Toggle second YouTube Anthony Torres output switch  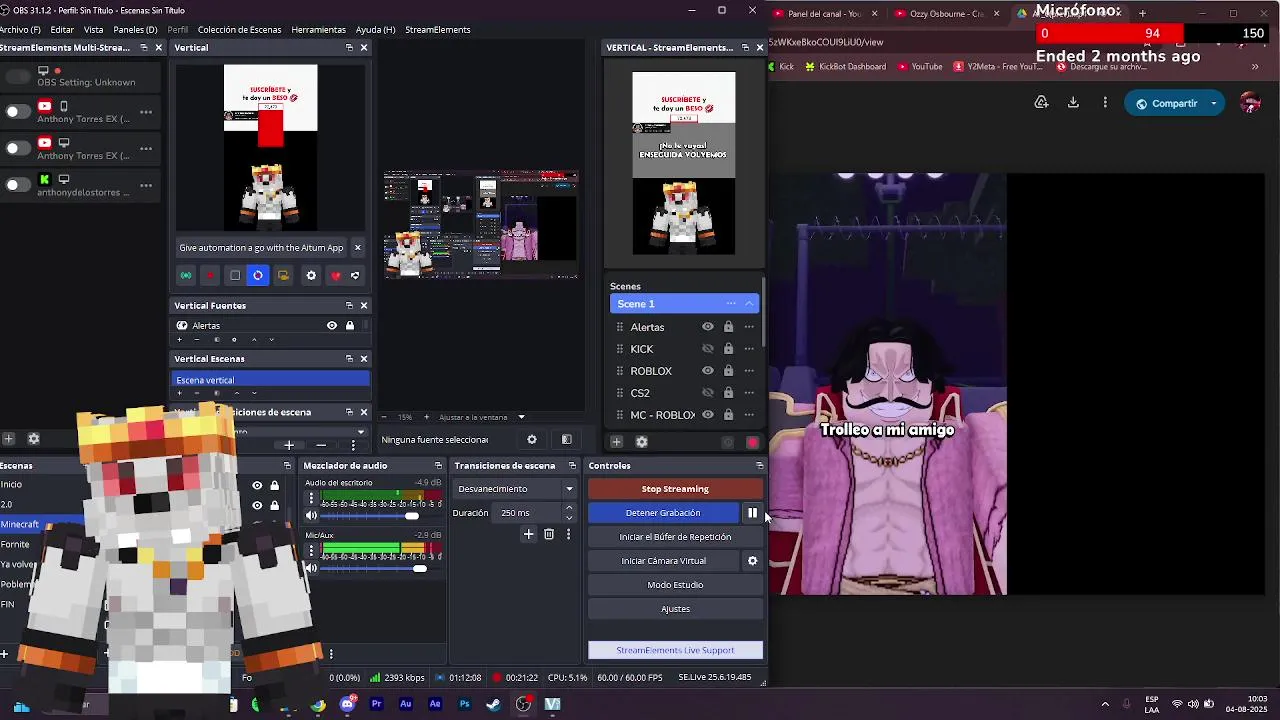coord(18,148)
